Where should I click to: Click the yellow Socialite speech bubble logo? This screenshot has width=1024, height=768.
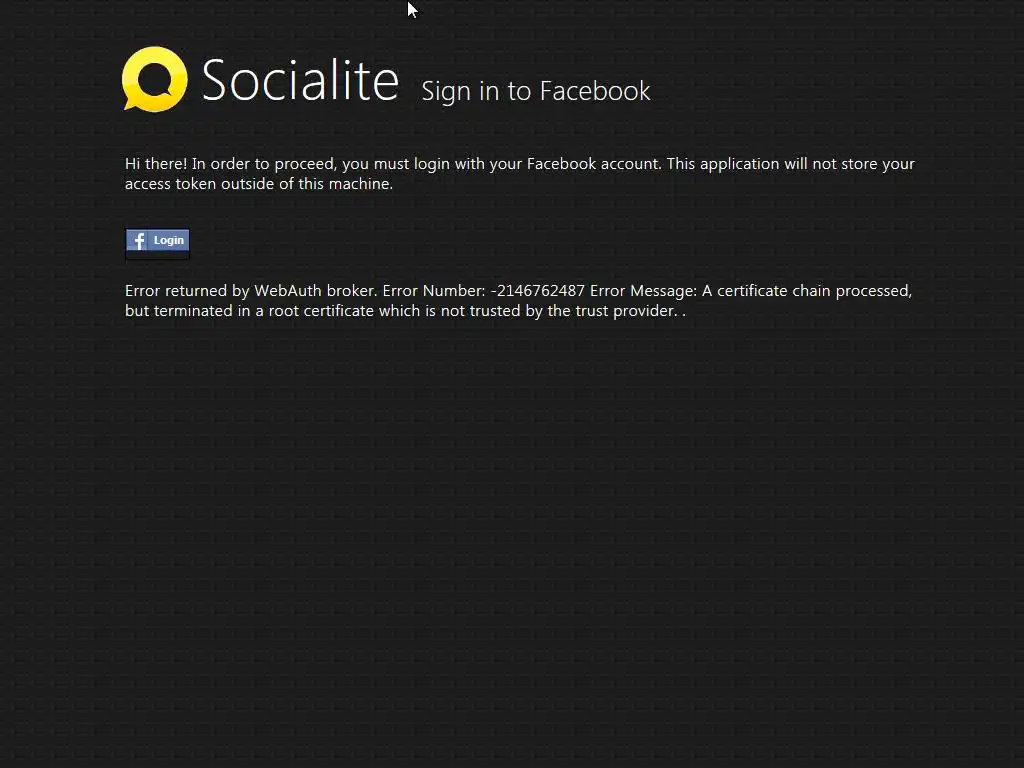click(155, 79)
